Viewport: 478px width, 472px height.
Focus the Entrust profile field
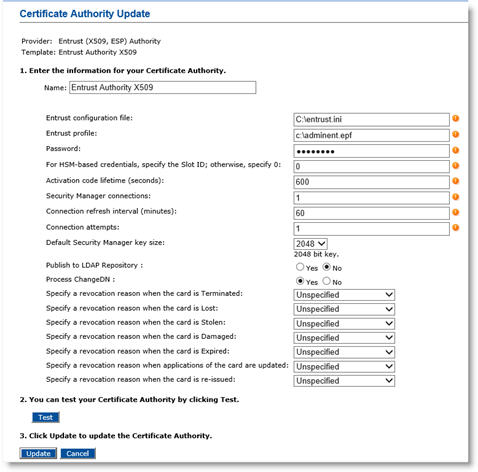pyautogui.click(x=371, y=135)
